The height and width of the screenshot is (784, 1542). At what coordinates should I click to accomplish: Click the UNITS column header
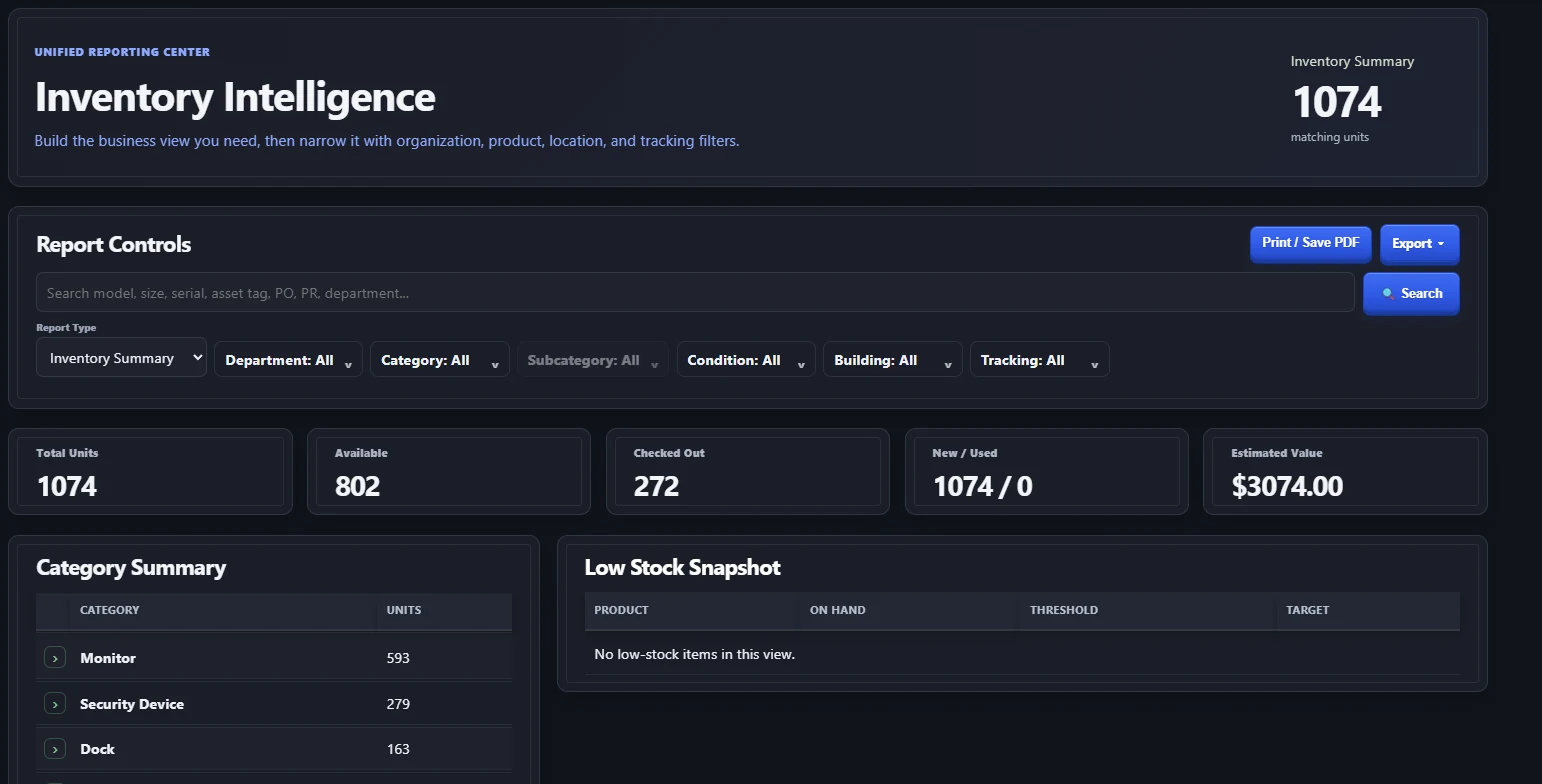coord(404,610)
